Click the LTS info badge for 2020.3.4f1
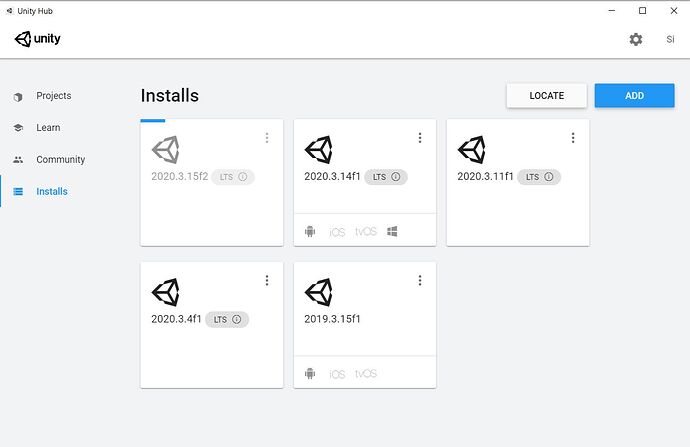Screen dimensions: 690x447 pyautogui.click(x=227, y=320)
